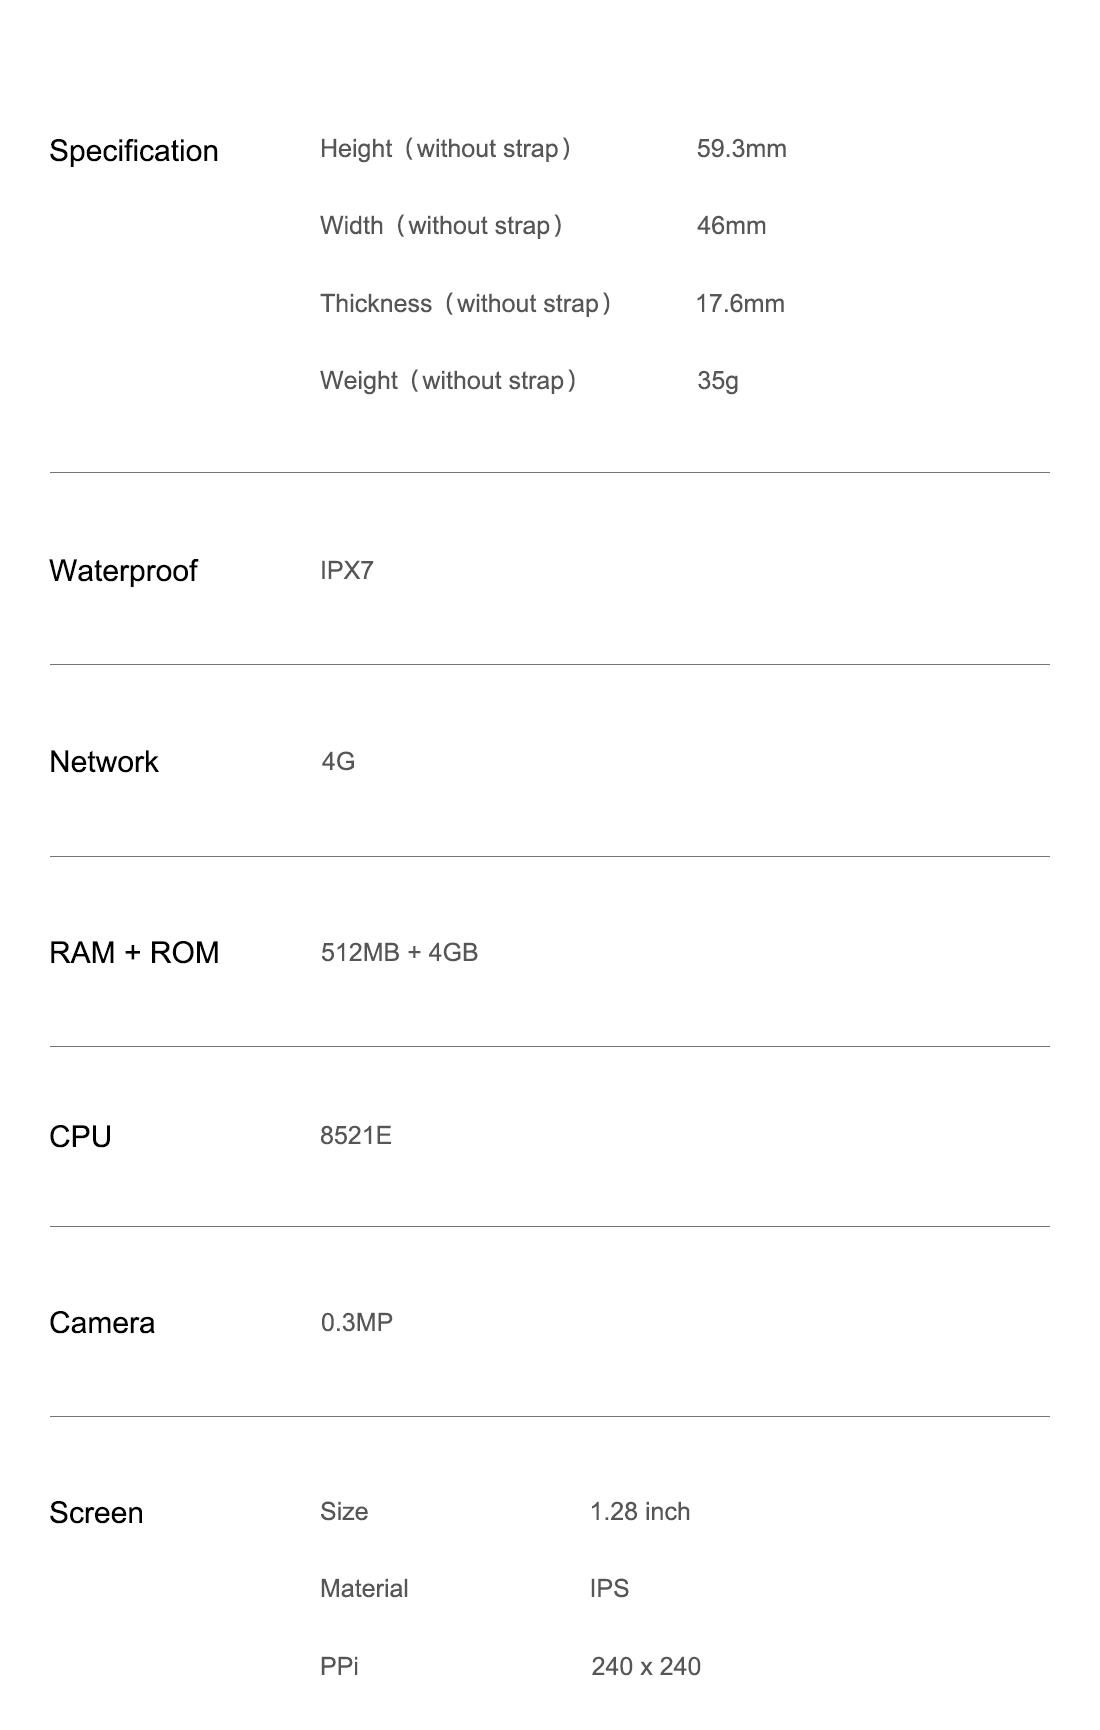1100x1730 pixels.
Task: Select the 17.6mm thickness value
Action: point(740,304)
